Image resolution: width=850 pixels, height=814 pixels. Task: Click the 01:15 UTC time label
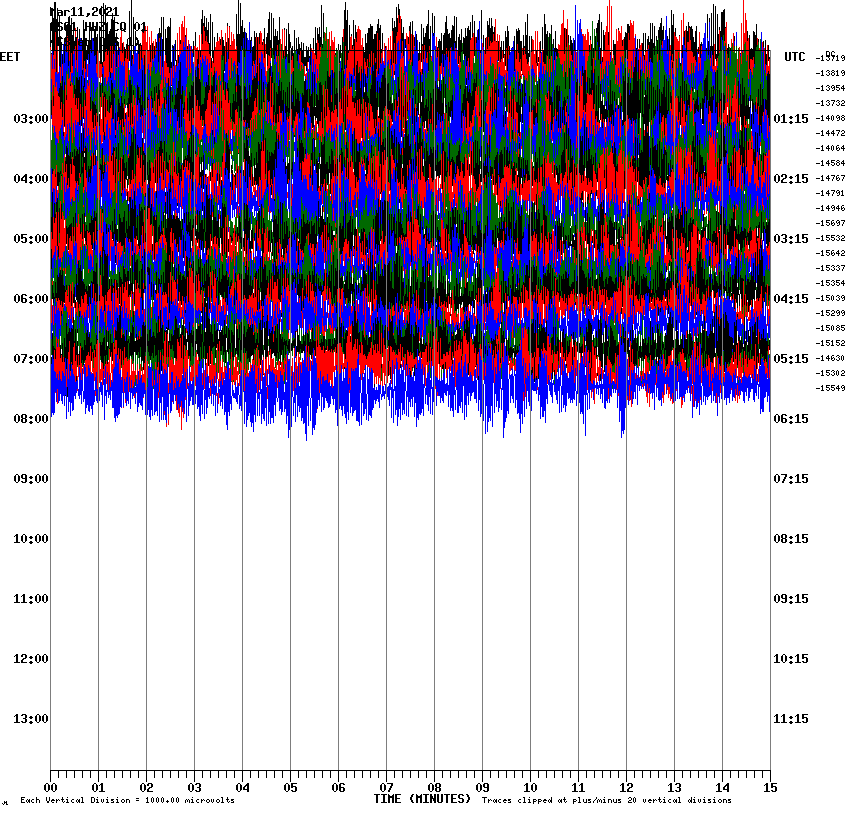click(791, 119)
